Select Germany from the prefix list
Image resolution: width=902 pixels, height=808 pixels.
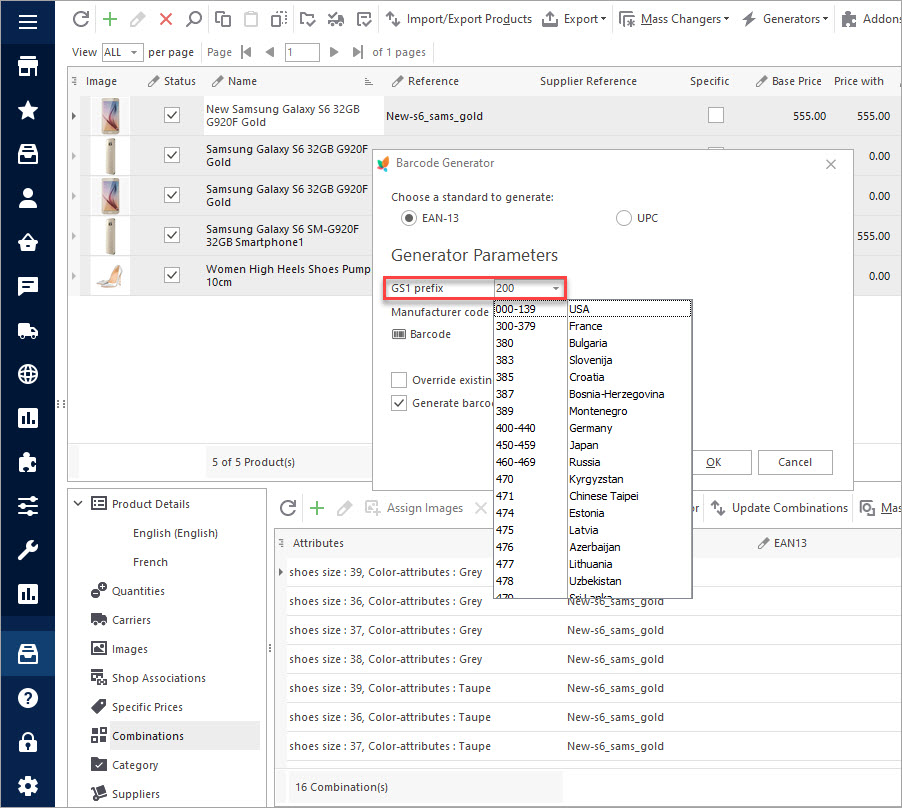pyautogui.click(x=590, y=428)
